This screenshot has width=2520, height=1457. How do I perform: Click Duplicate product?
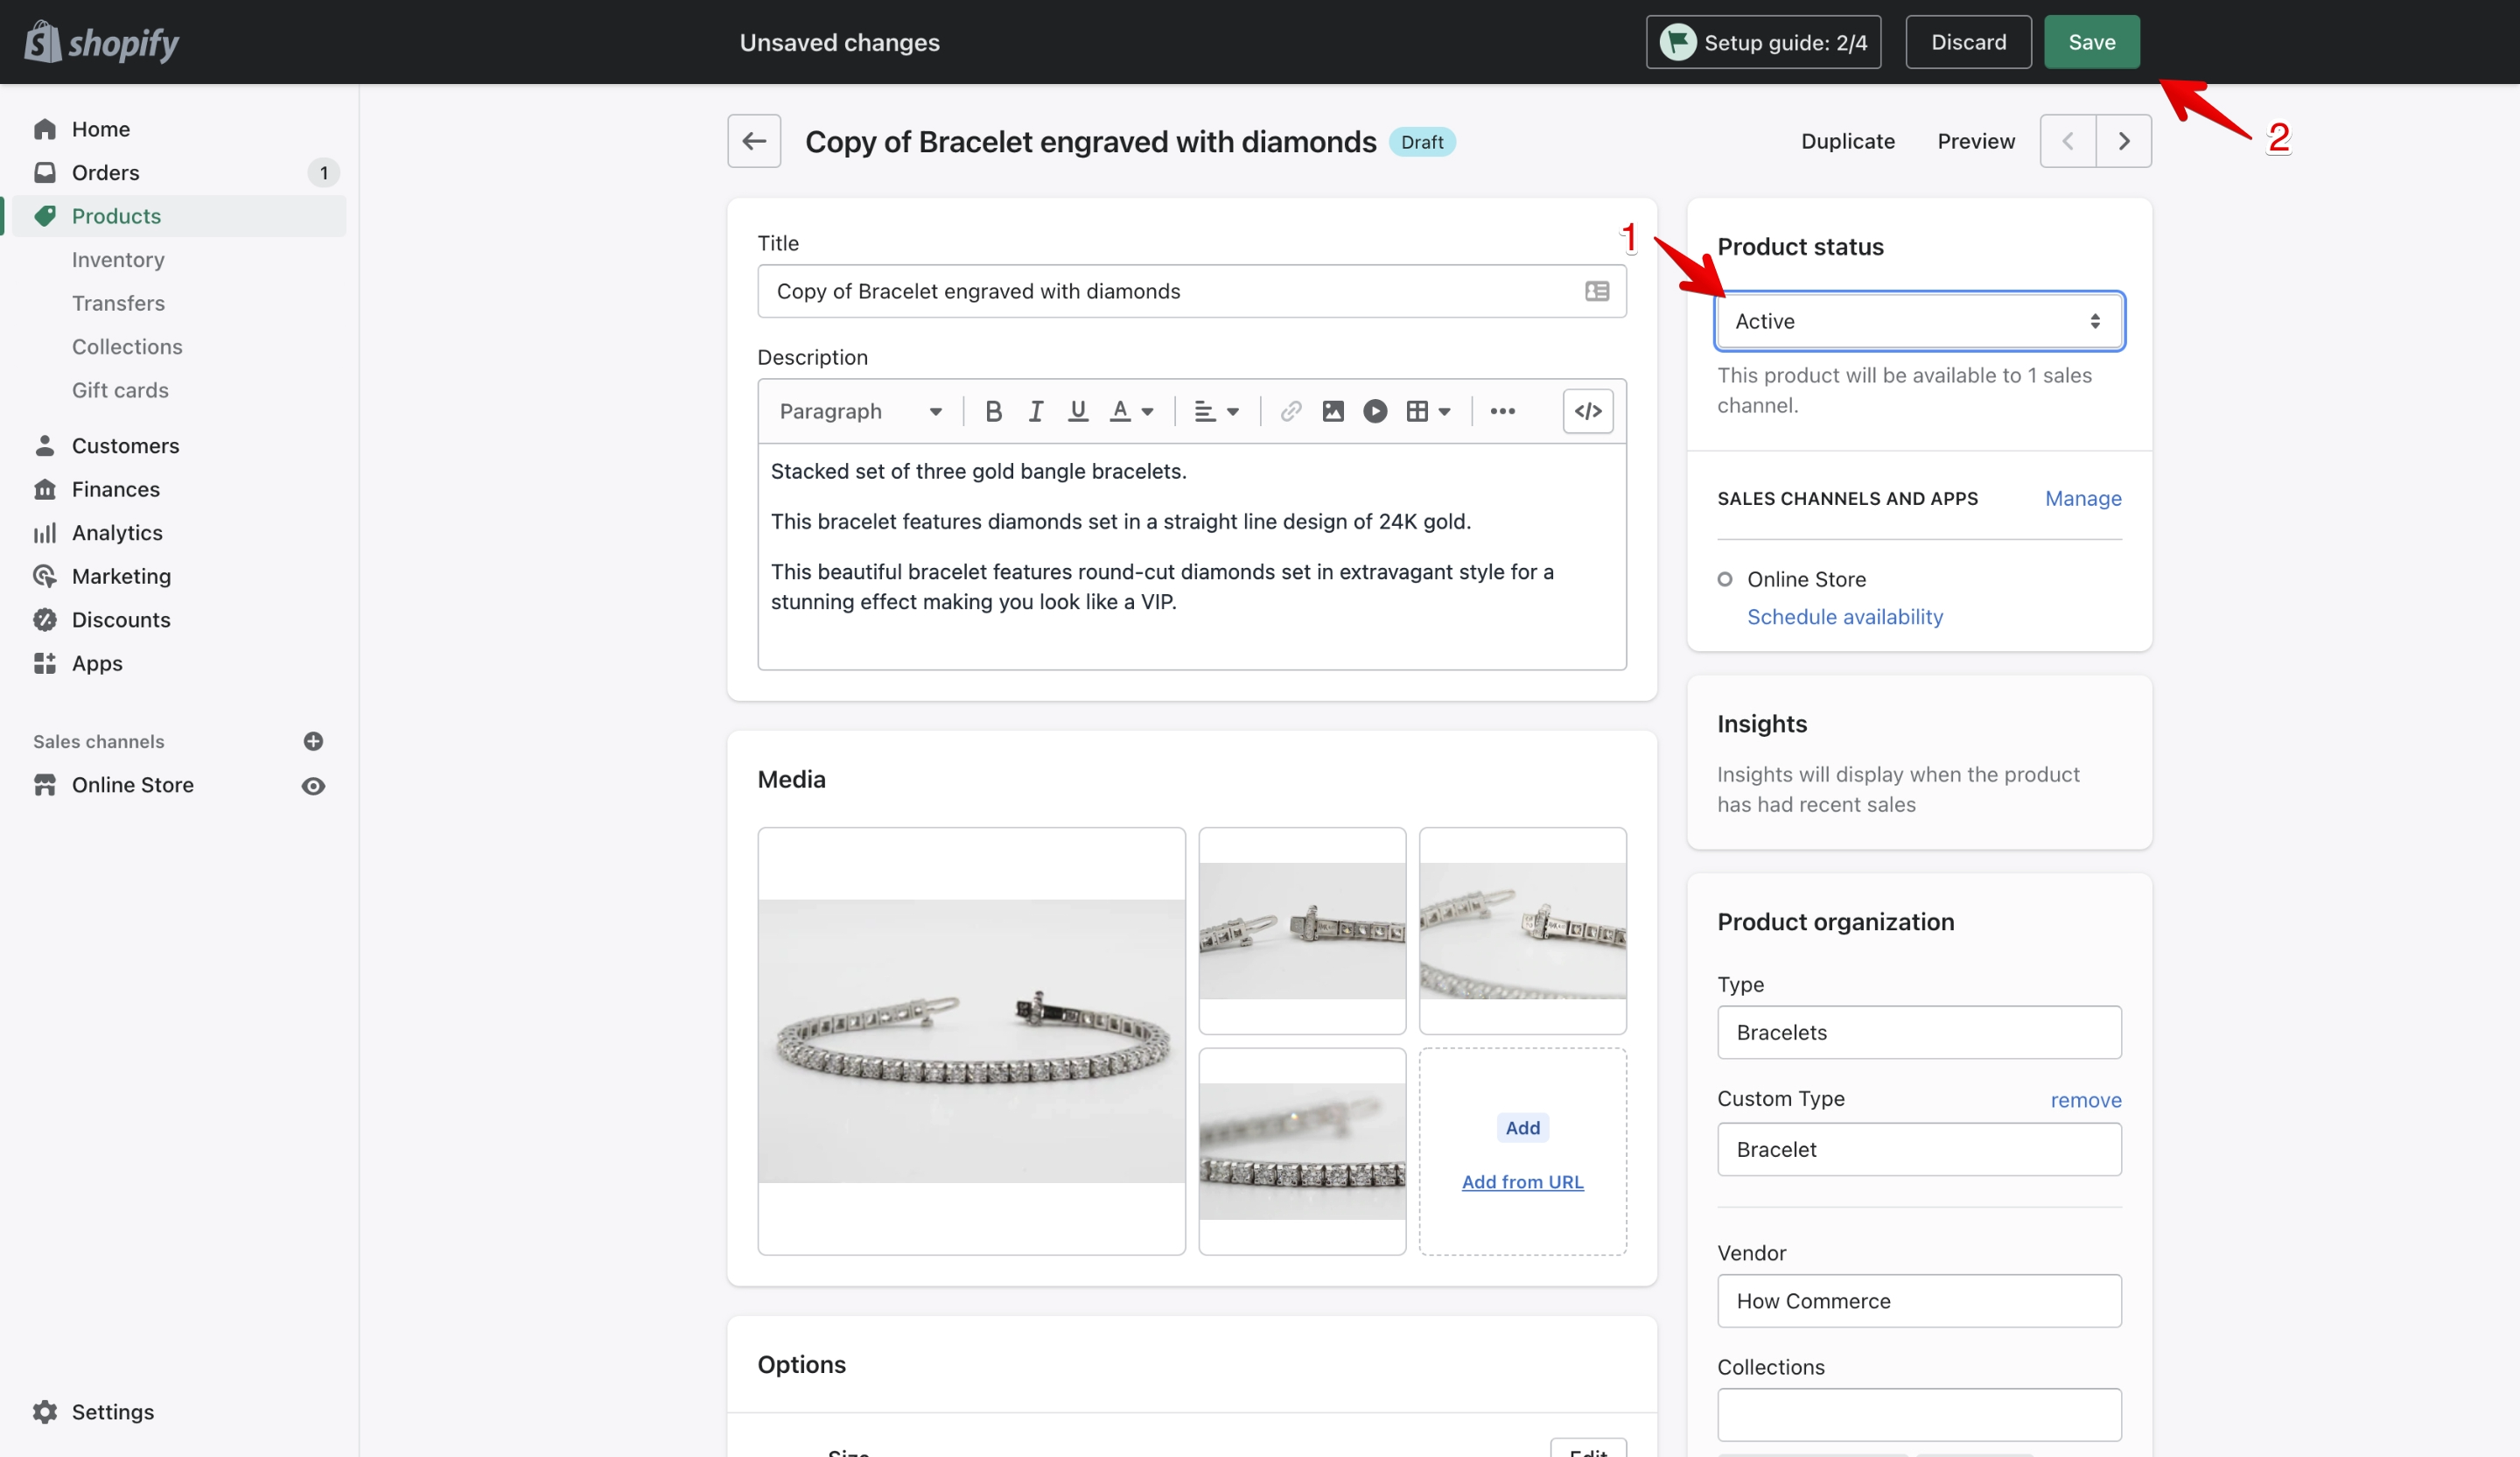click(x=1847, y=141)
